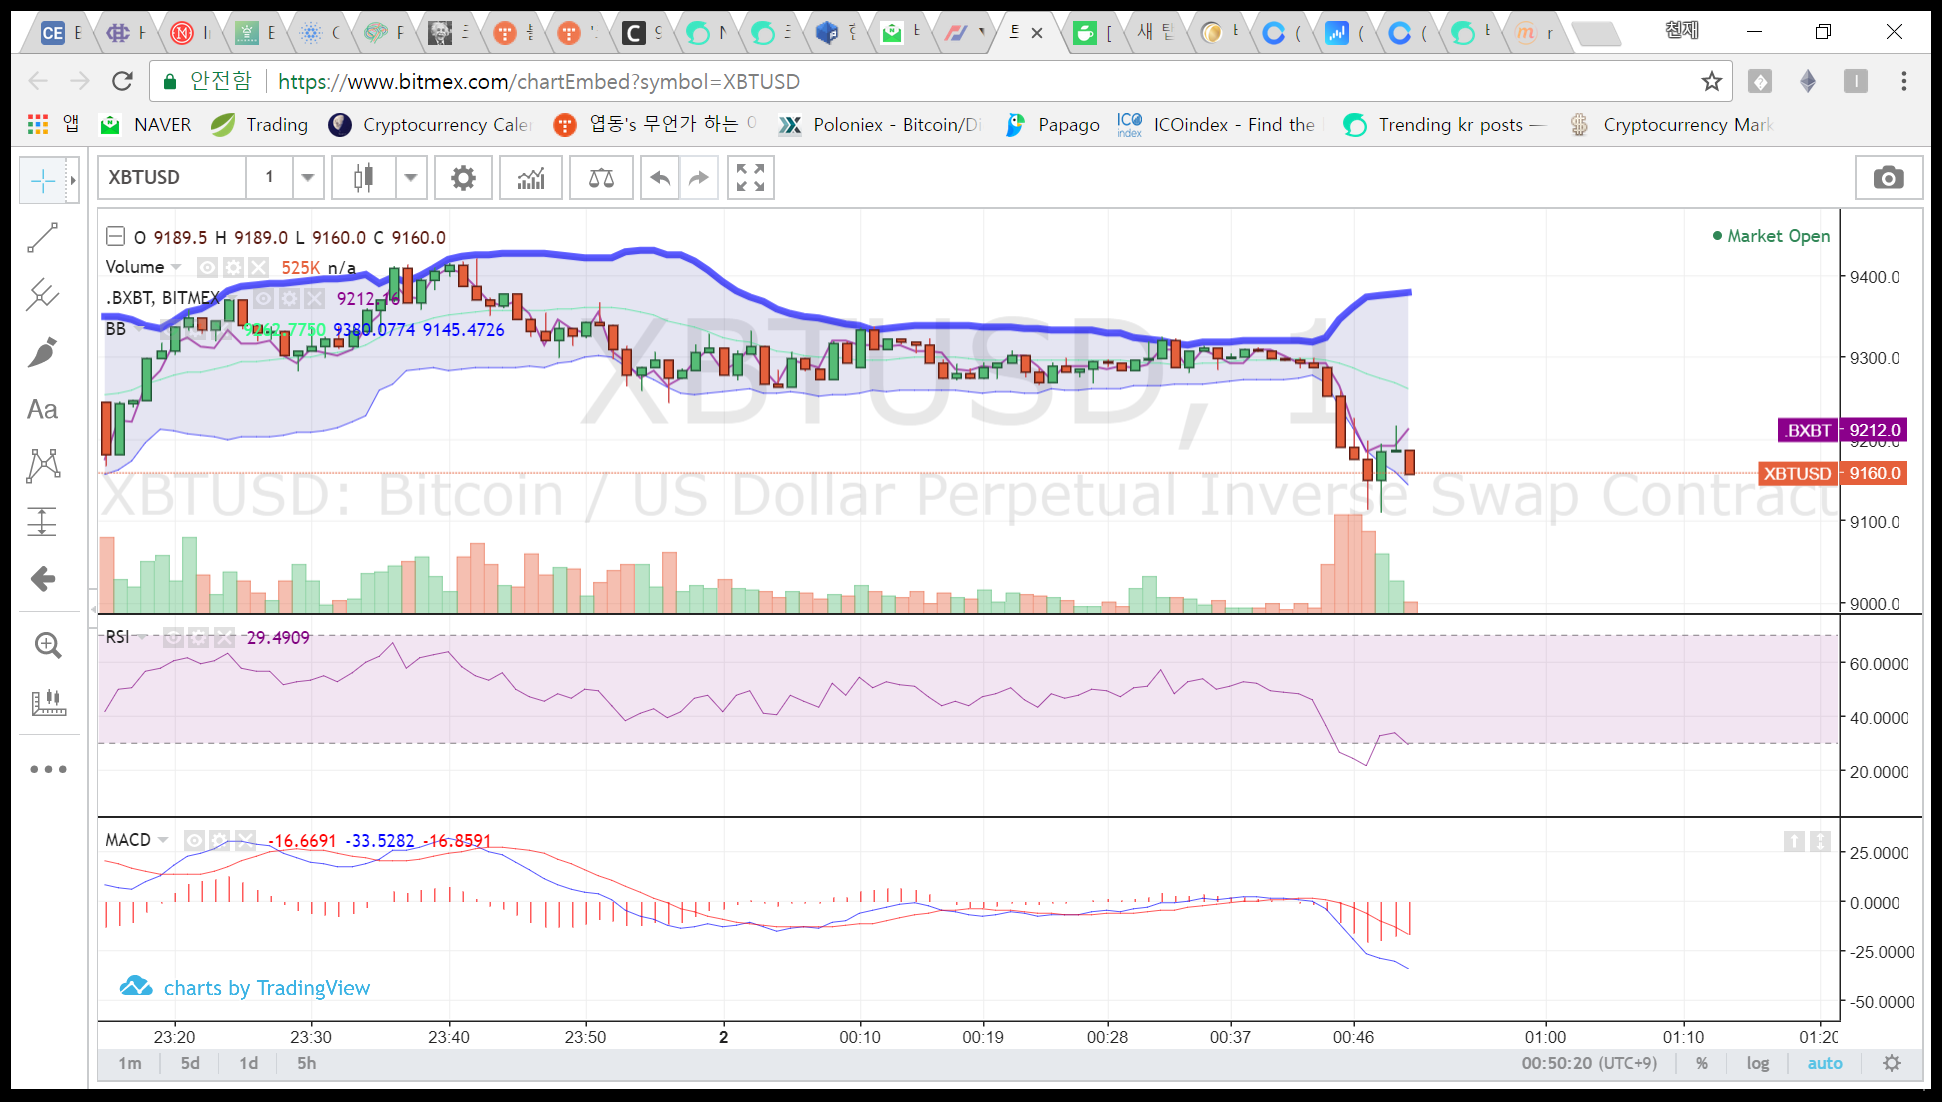Toggle percentage scale % button
Viewport: 1942px width, 1102px height.
coord(1702,1063)
